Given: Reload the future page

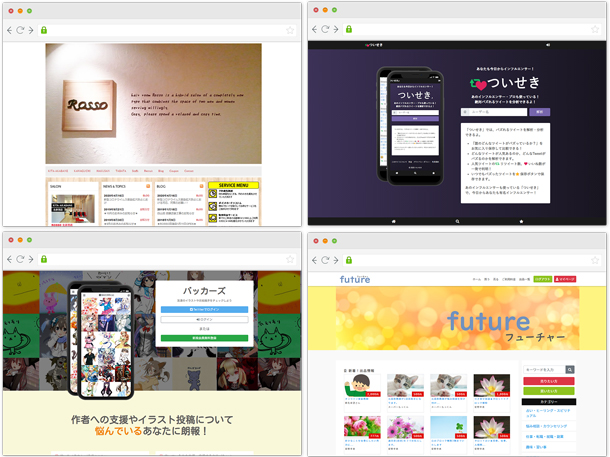Looking at the screenshot, I should click(x=325, y=260).
